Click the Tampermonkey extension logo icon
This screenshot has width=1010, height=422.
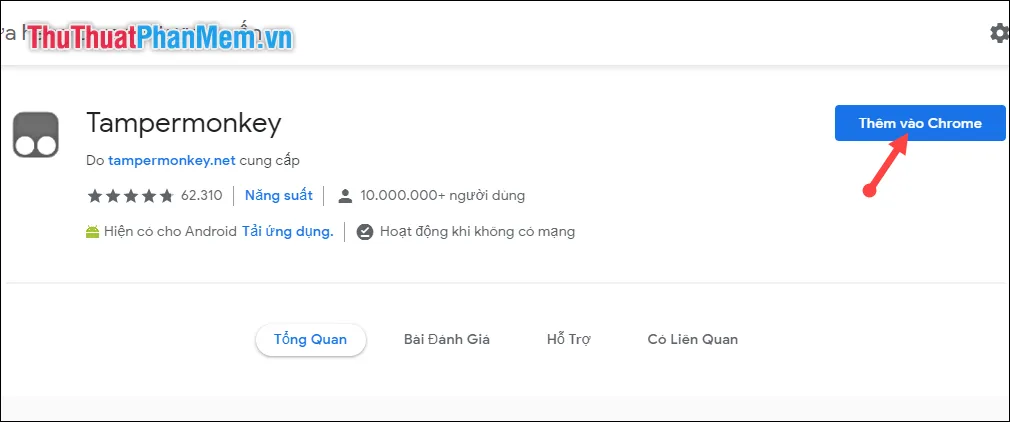tap(36, 135)
